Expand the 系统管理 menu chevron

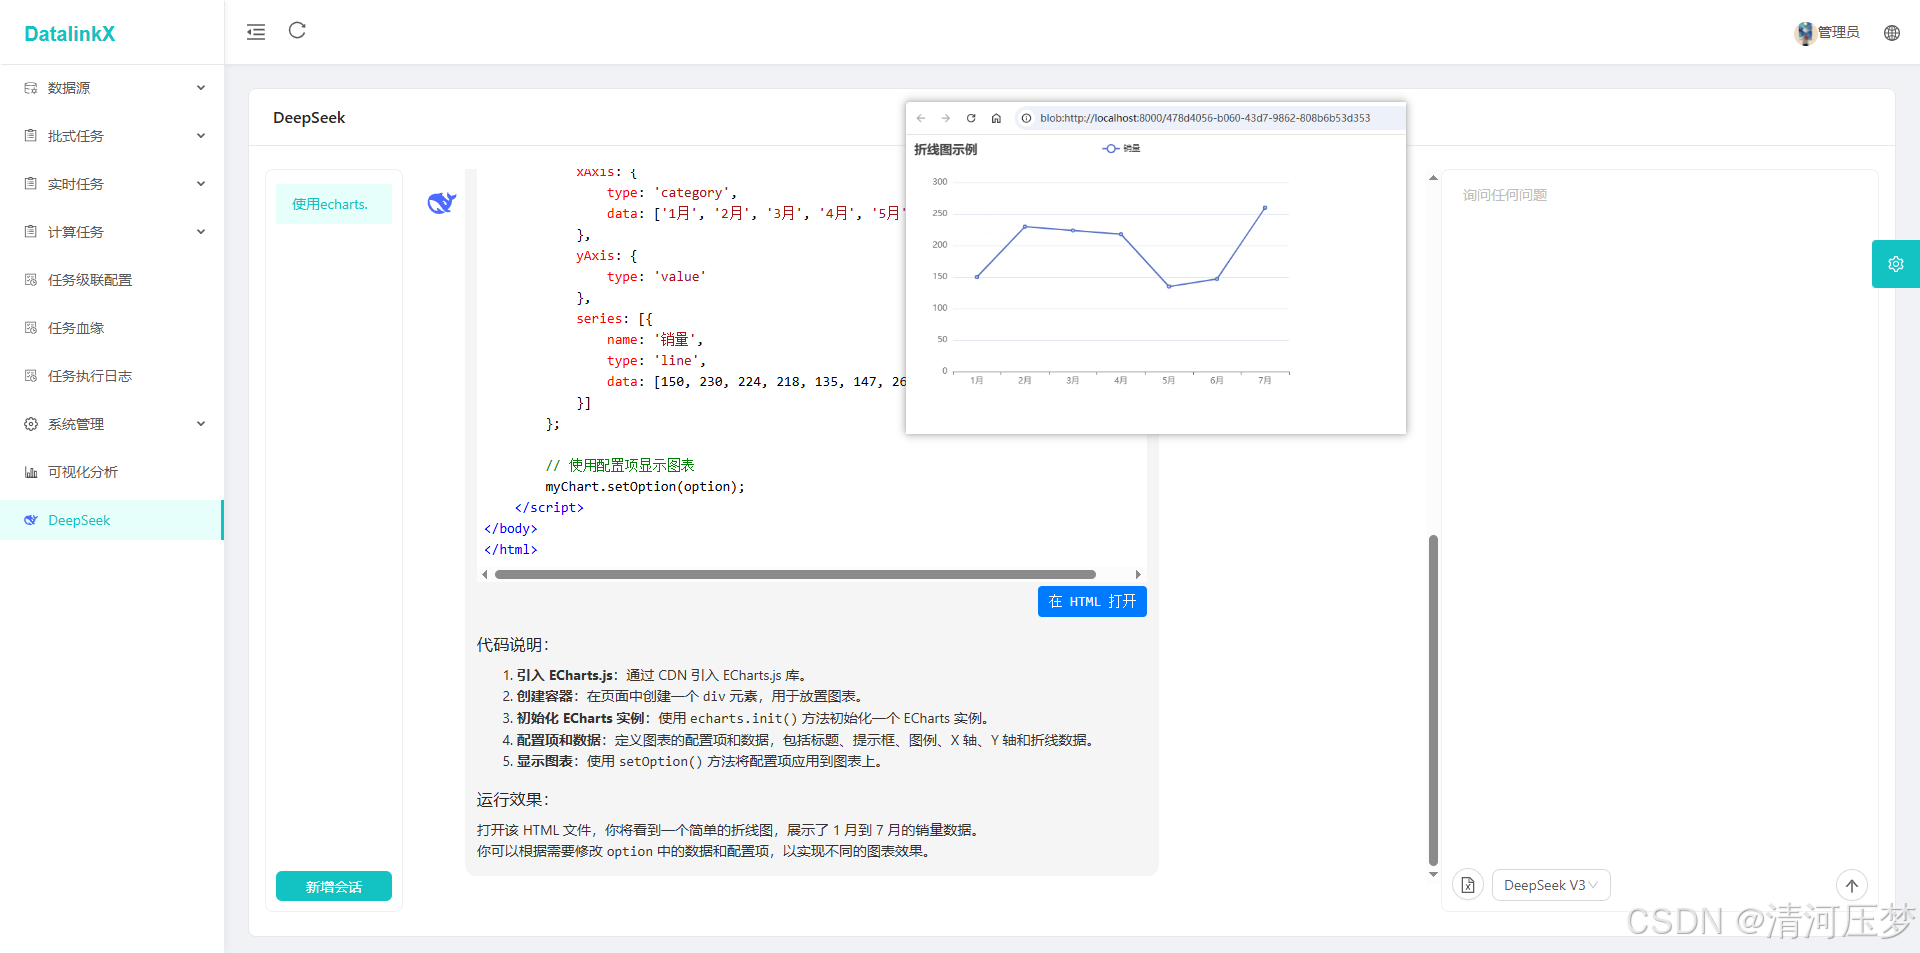tap(201, 424)
